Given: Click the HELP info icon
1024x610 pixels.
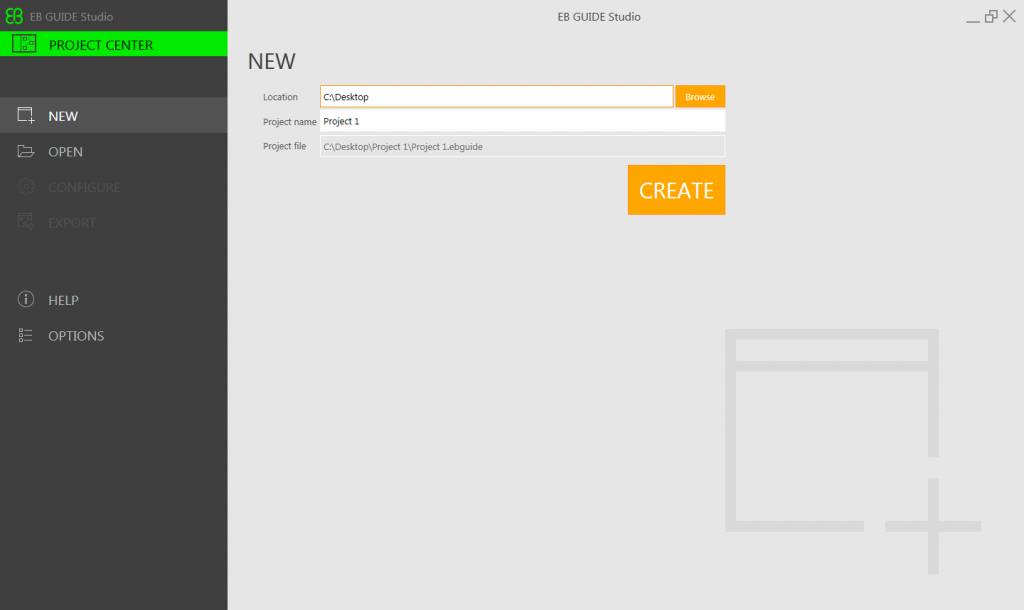Looking at the screenshot, I should [x=25, y=299].
